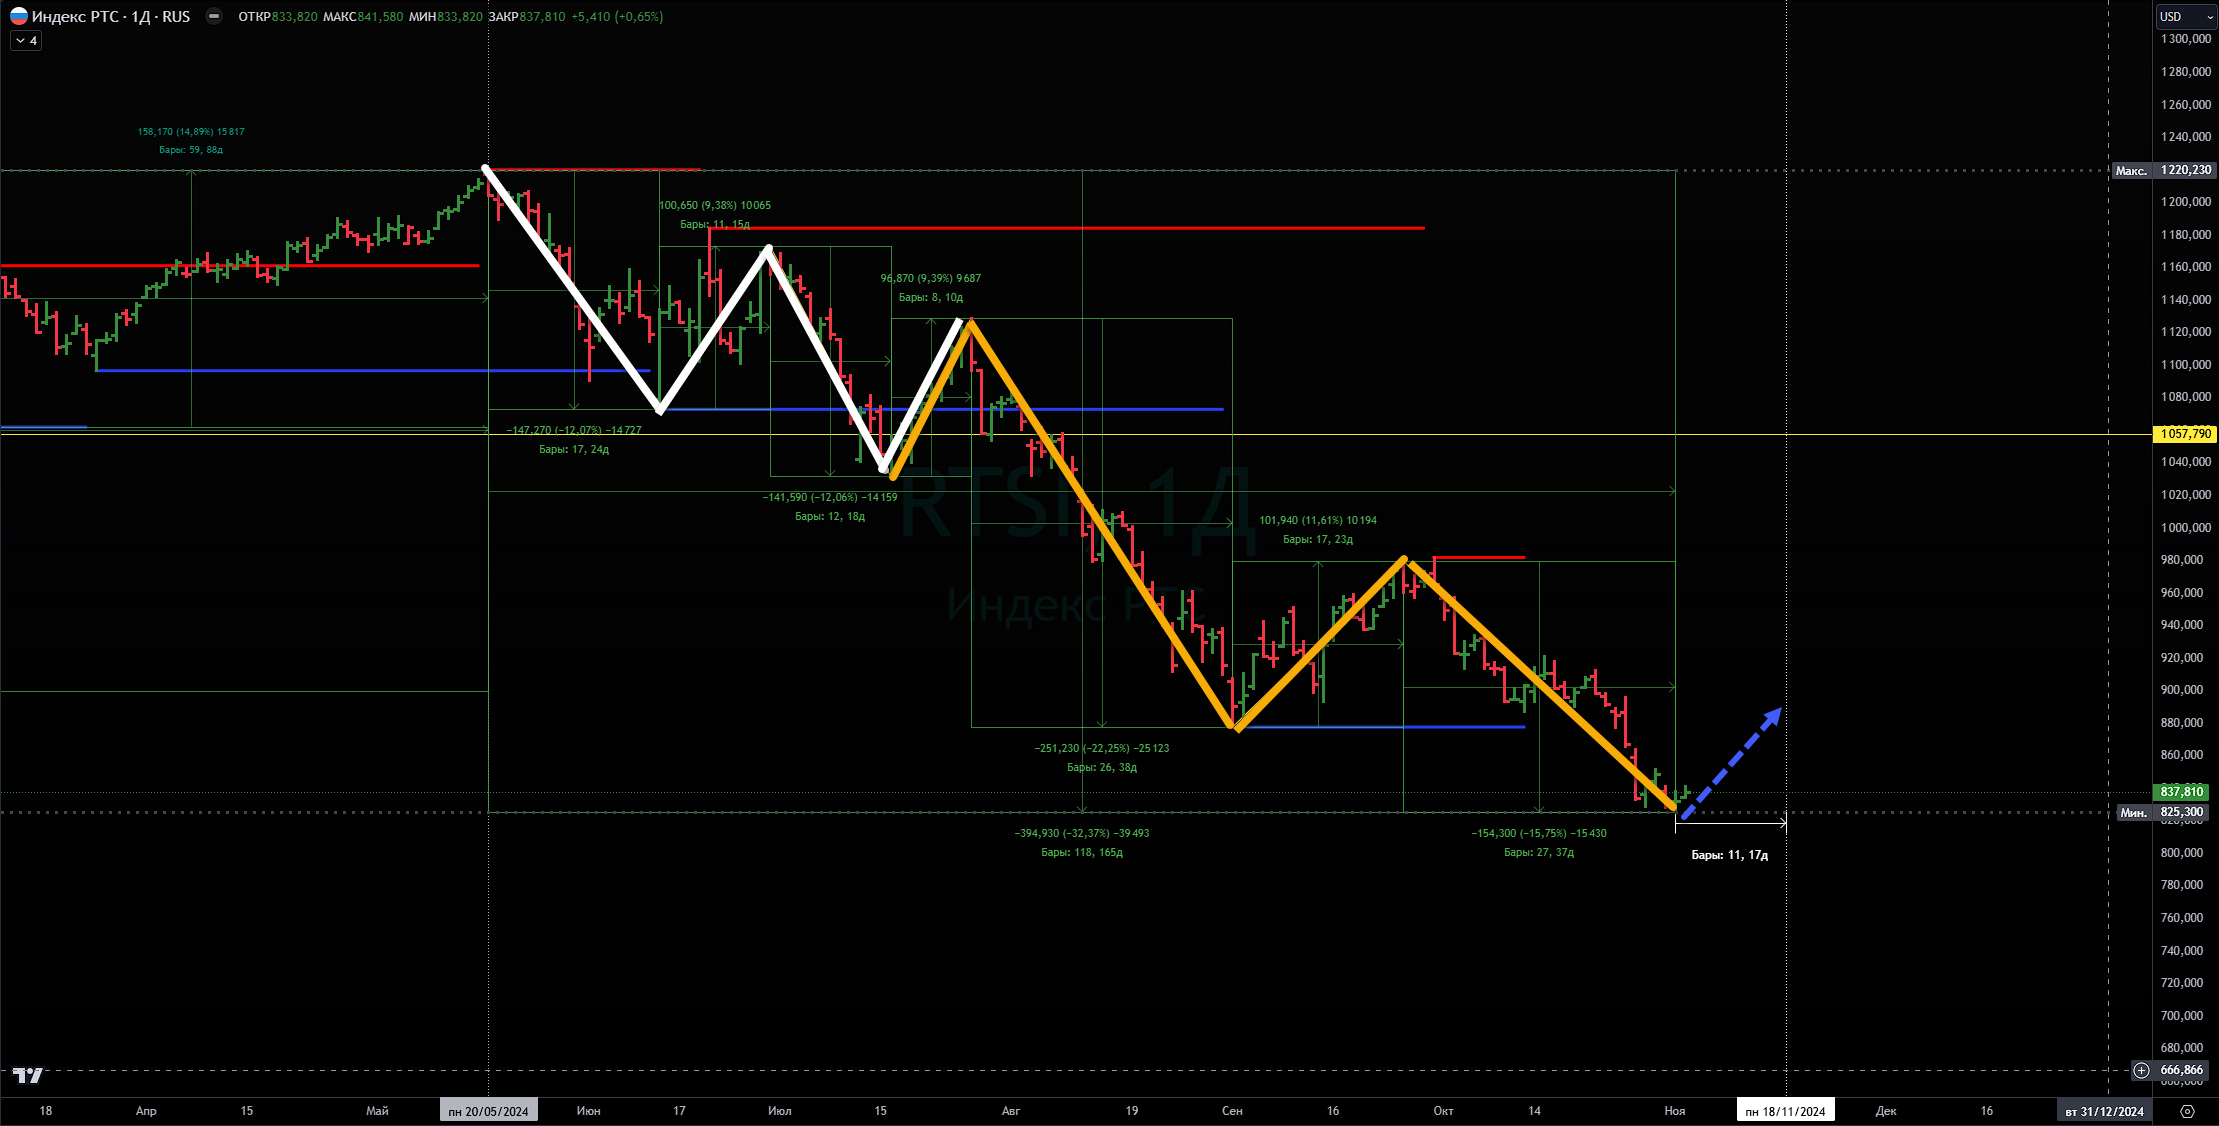The height and width of the screenshot is (1126, 2219).
Task: Click Ноя on the time axis
Action: (x=1675, y=1111)
